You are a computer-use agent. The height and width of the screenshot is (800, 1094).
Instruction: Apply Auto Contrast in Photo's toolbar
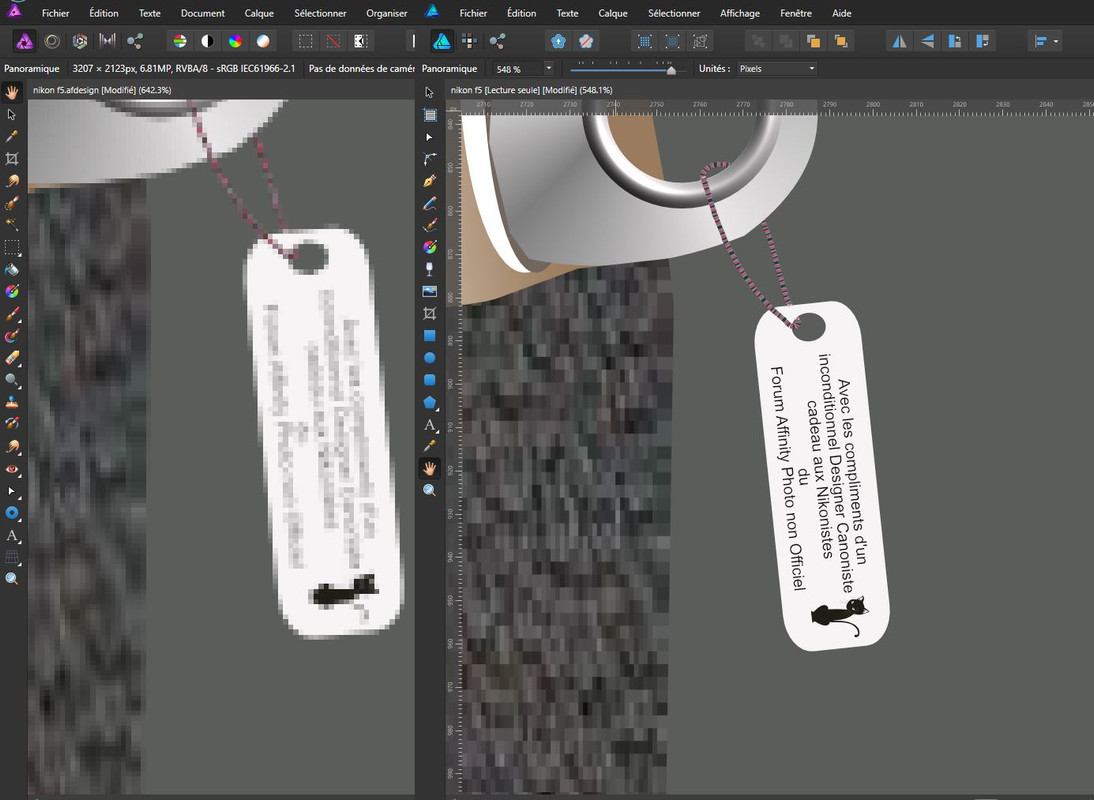click(x=207, y=42)
